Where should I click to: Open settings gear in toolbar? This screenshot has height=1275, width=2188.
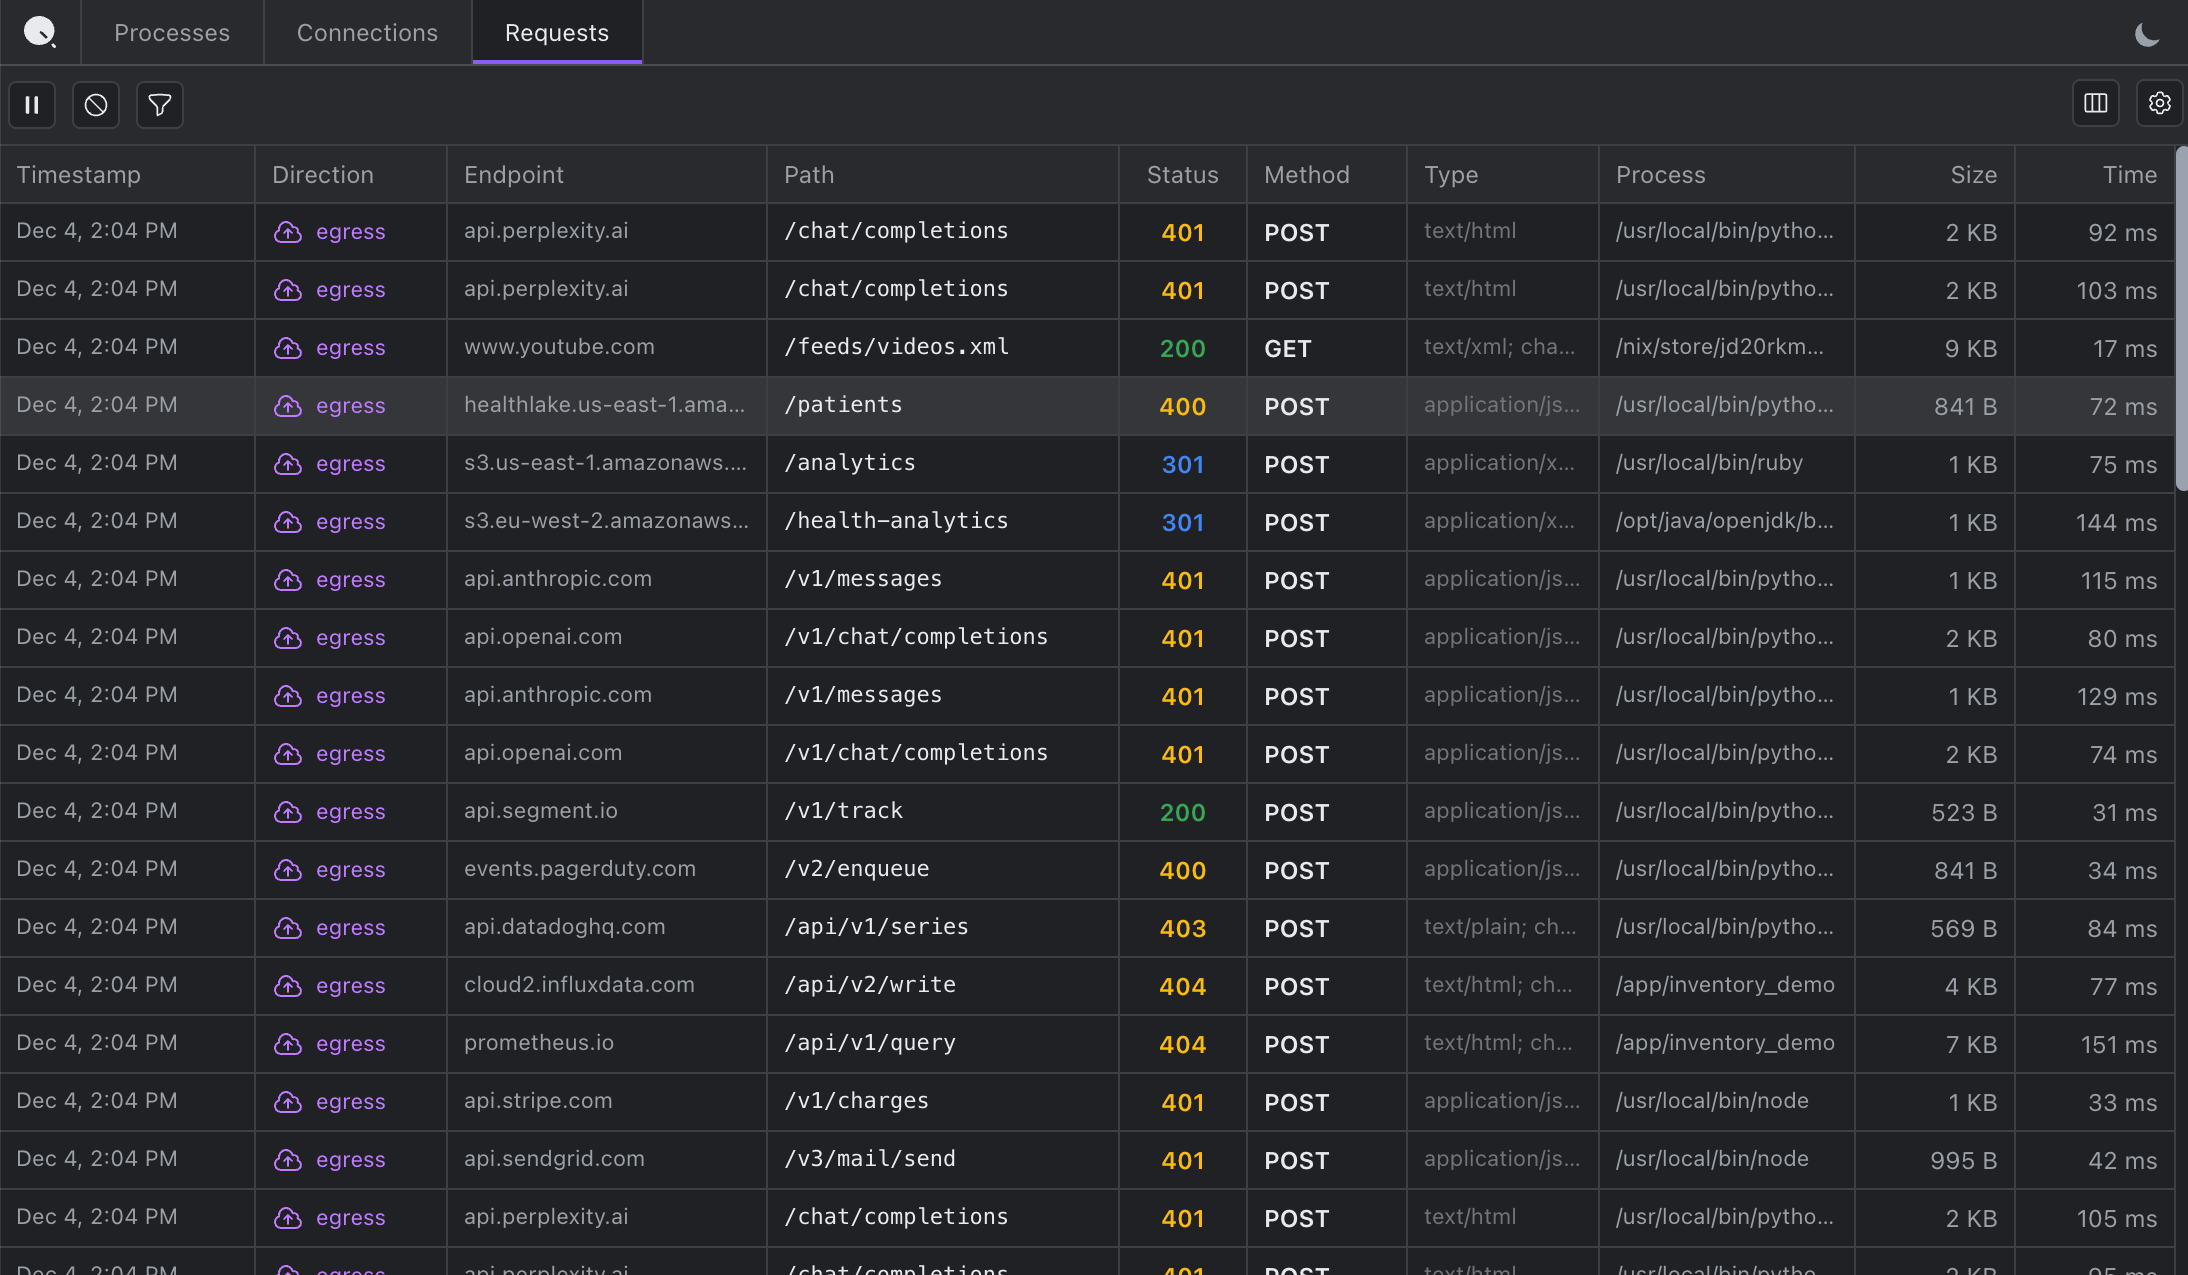[2159, 103]
